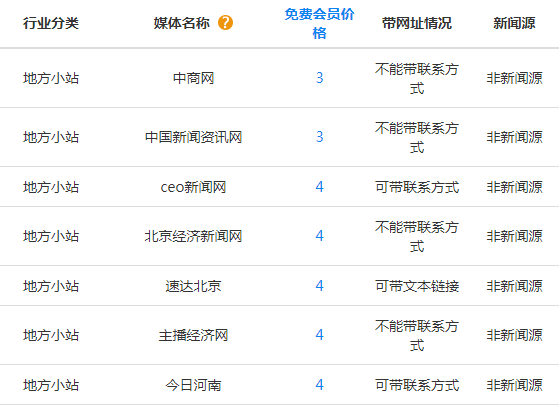
Task: Click 可带联系方式 cell for 今日河南
Action: point(417,385)
